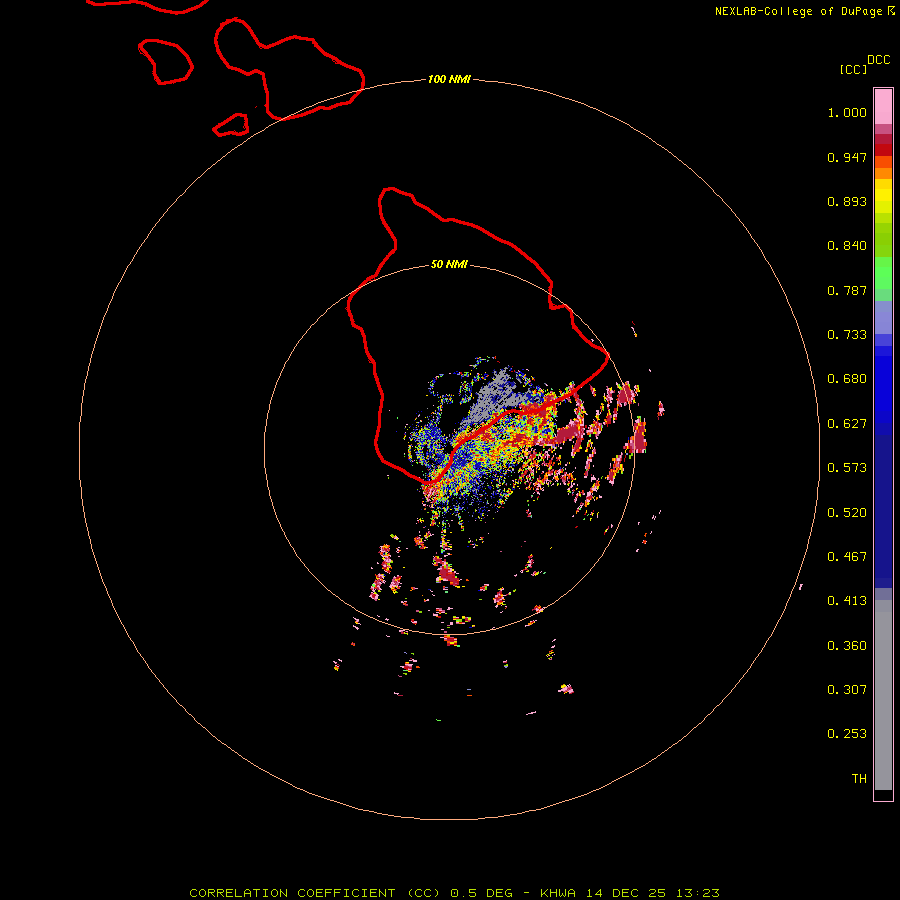900x900 pixels.
Task: Click the 0.360 color scale value
Action: (847, 646)
